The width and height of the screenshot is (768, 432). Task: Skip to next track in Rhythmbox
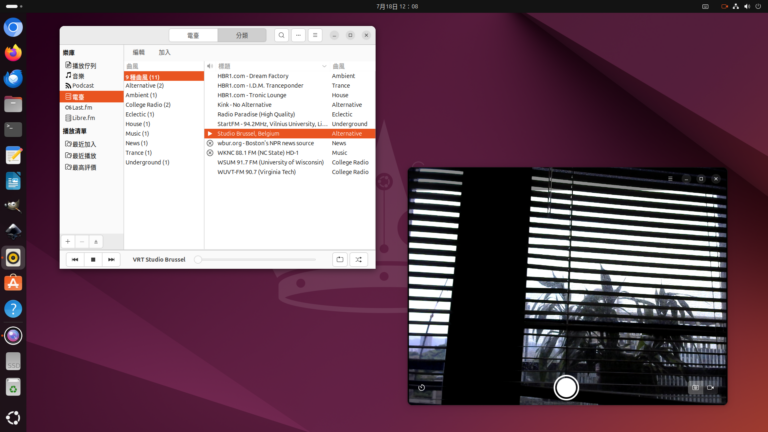click(111, 260)
